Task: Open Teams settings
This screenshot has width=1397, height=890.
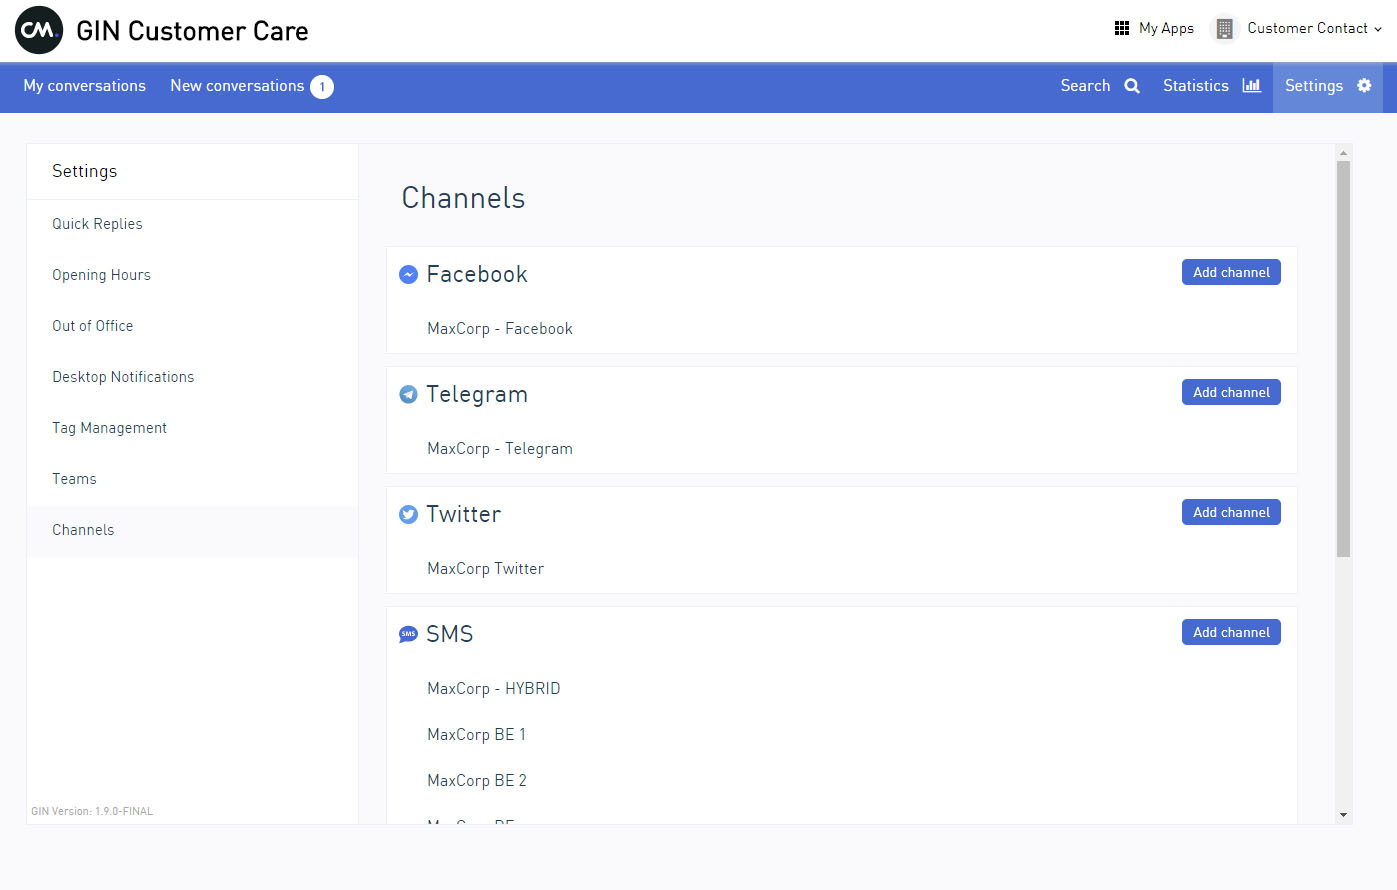Action: pyautogui.click(x=192, y=480)
